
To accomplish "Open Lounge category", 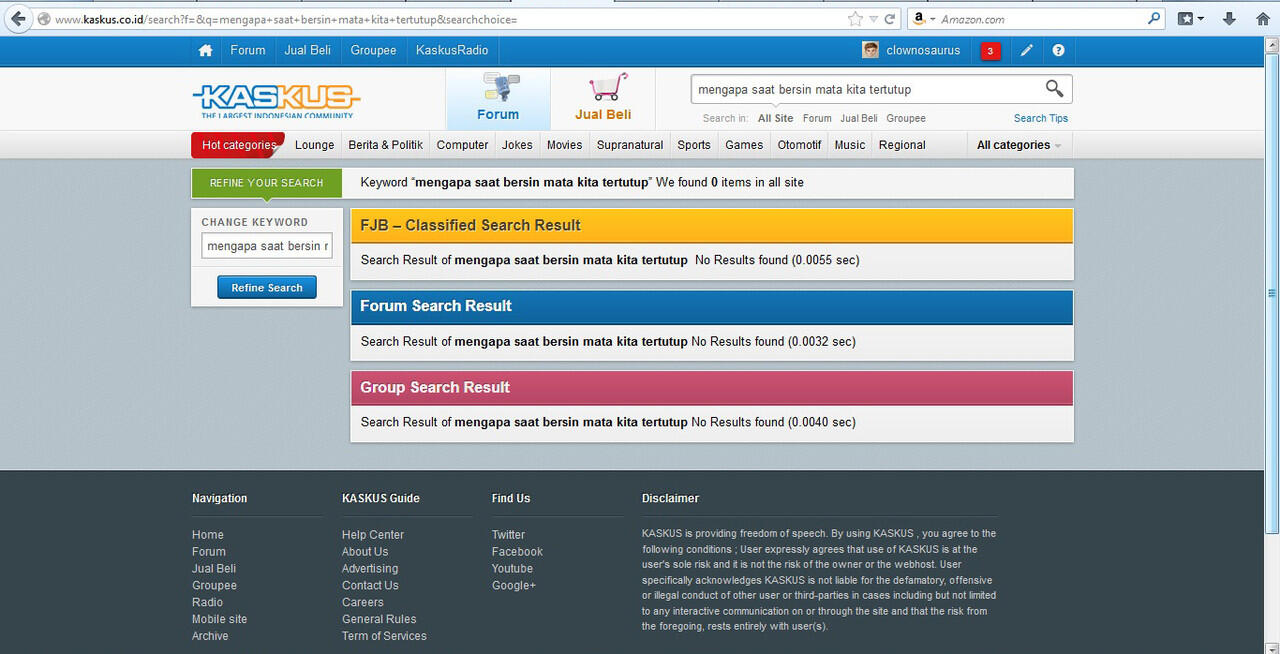I will [x=314, y=145].
